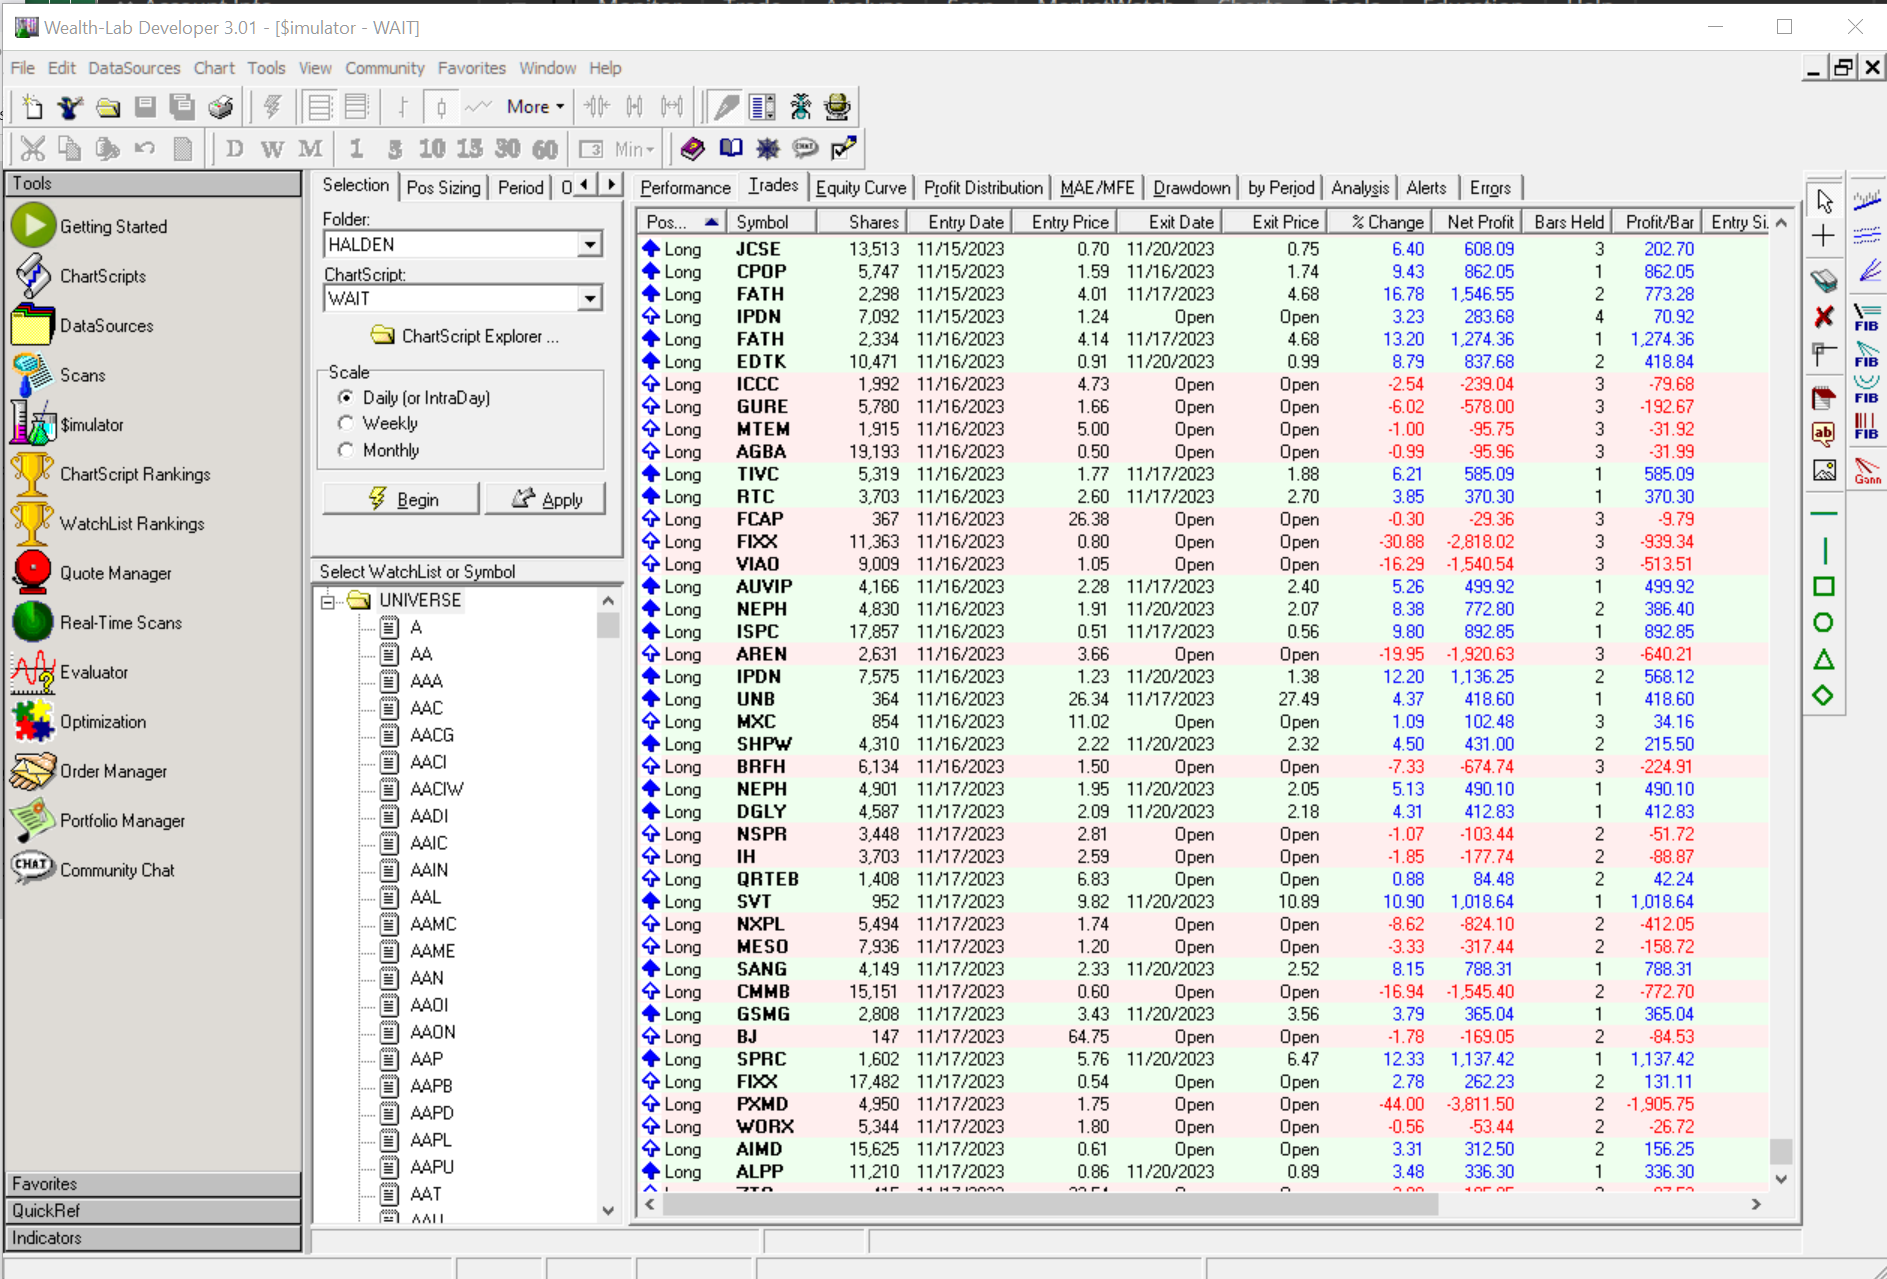Collapse the UNIVERSE watchlist tree node
The width and height of the screenshot is (1887, 1279).
click(x=327, y=601)
